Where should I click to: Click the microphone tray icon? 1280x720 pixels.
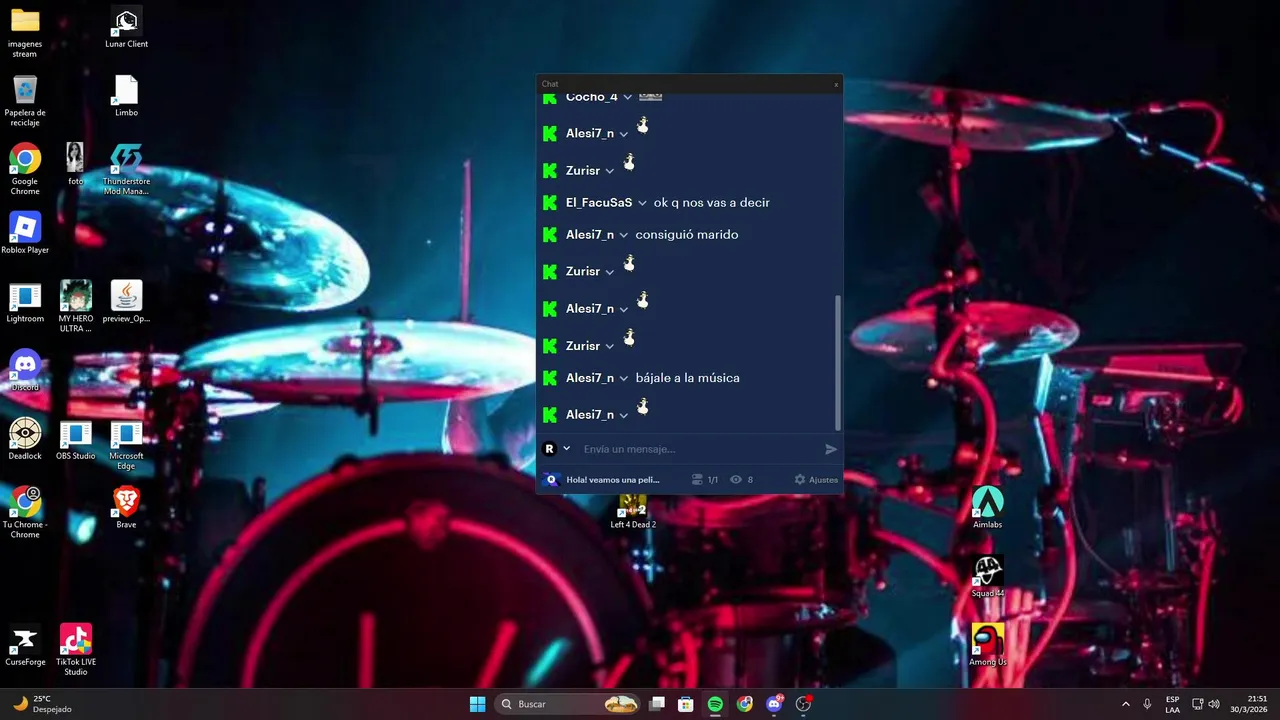click(1147, 704)
